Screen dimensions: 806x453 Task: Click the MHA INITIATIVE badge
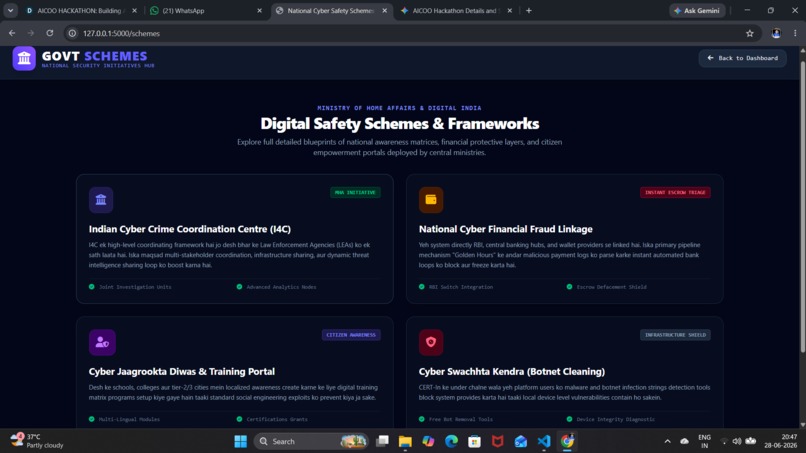click(355, 192)
